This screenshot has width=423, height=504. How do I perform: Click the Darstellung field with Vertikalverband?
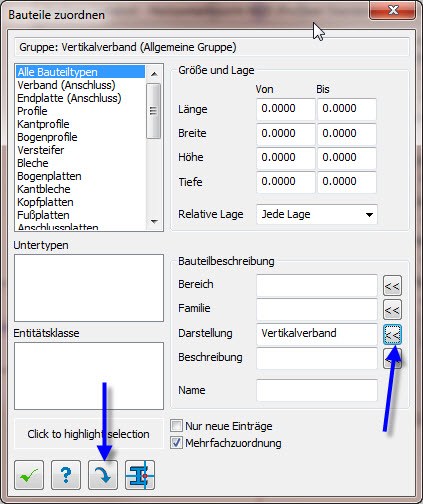click(x=317, y=334)
